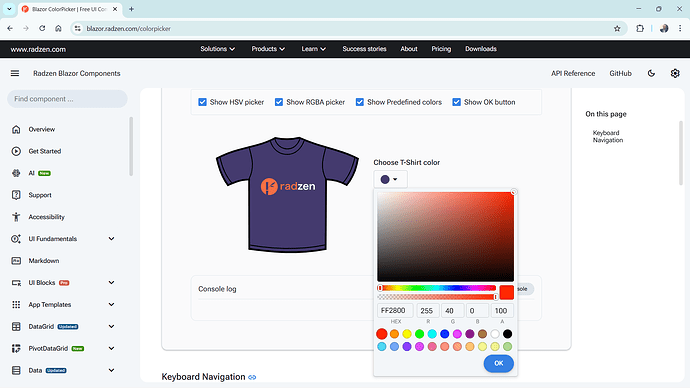Click the Markdown sidebar icon
Viewport: 690px width, 388px height.
[x=16, y=261]
